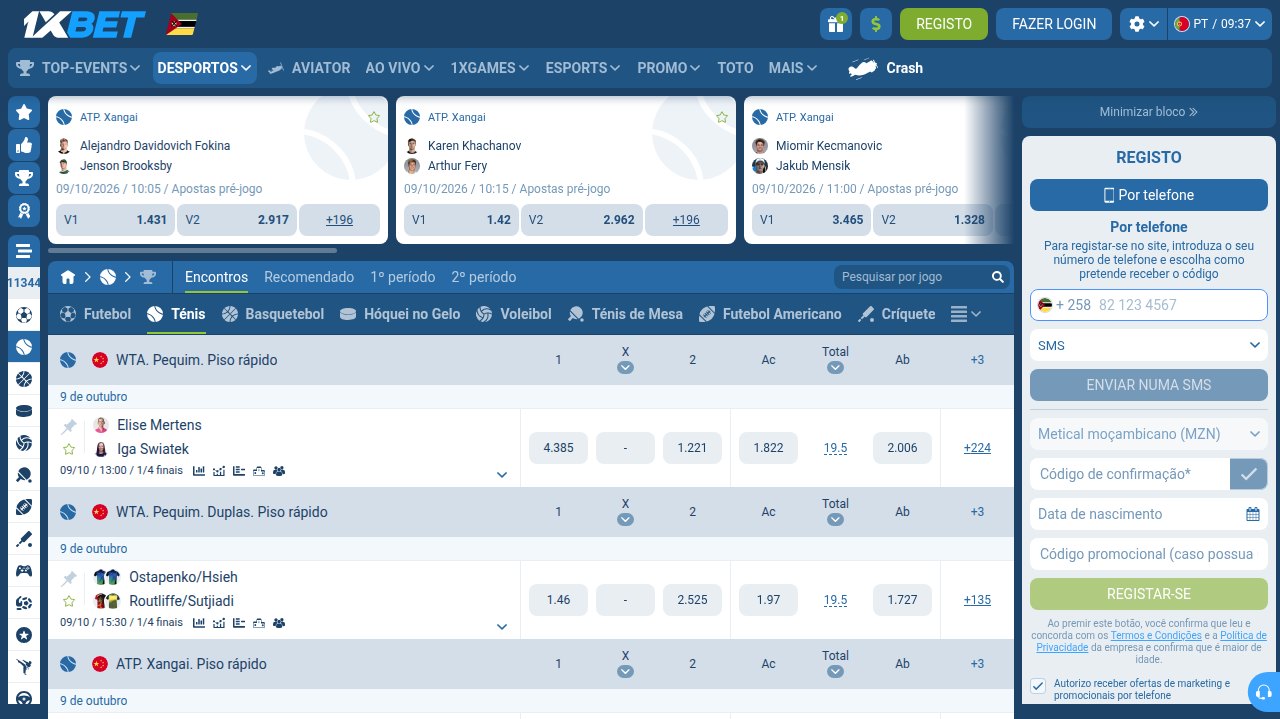The width and height of the screenshot is (1280, 719).
Task: Open the AO VIVO menu
Action: click(x=399, y=68)
